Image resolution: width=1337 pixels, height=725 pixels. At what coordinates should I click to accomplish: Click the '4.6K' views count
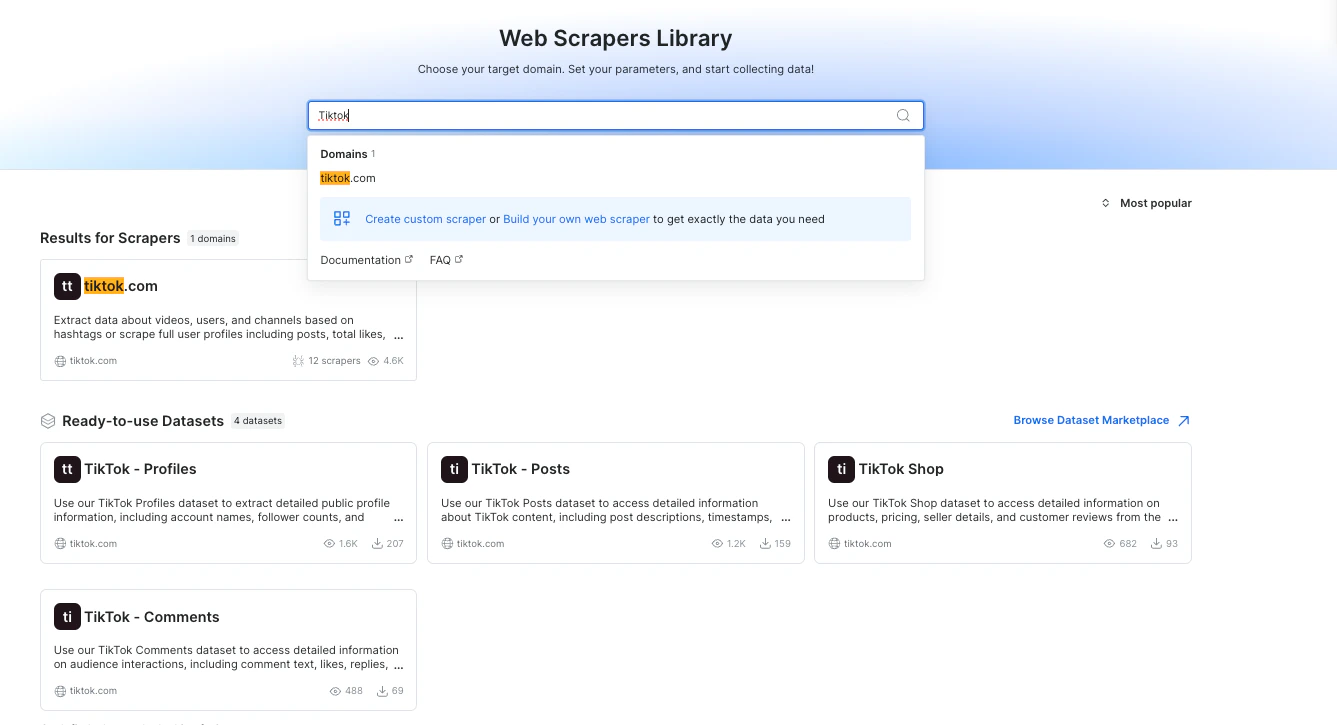(393, 361)
